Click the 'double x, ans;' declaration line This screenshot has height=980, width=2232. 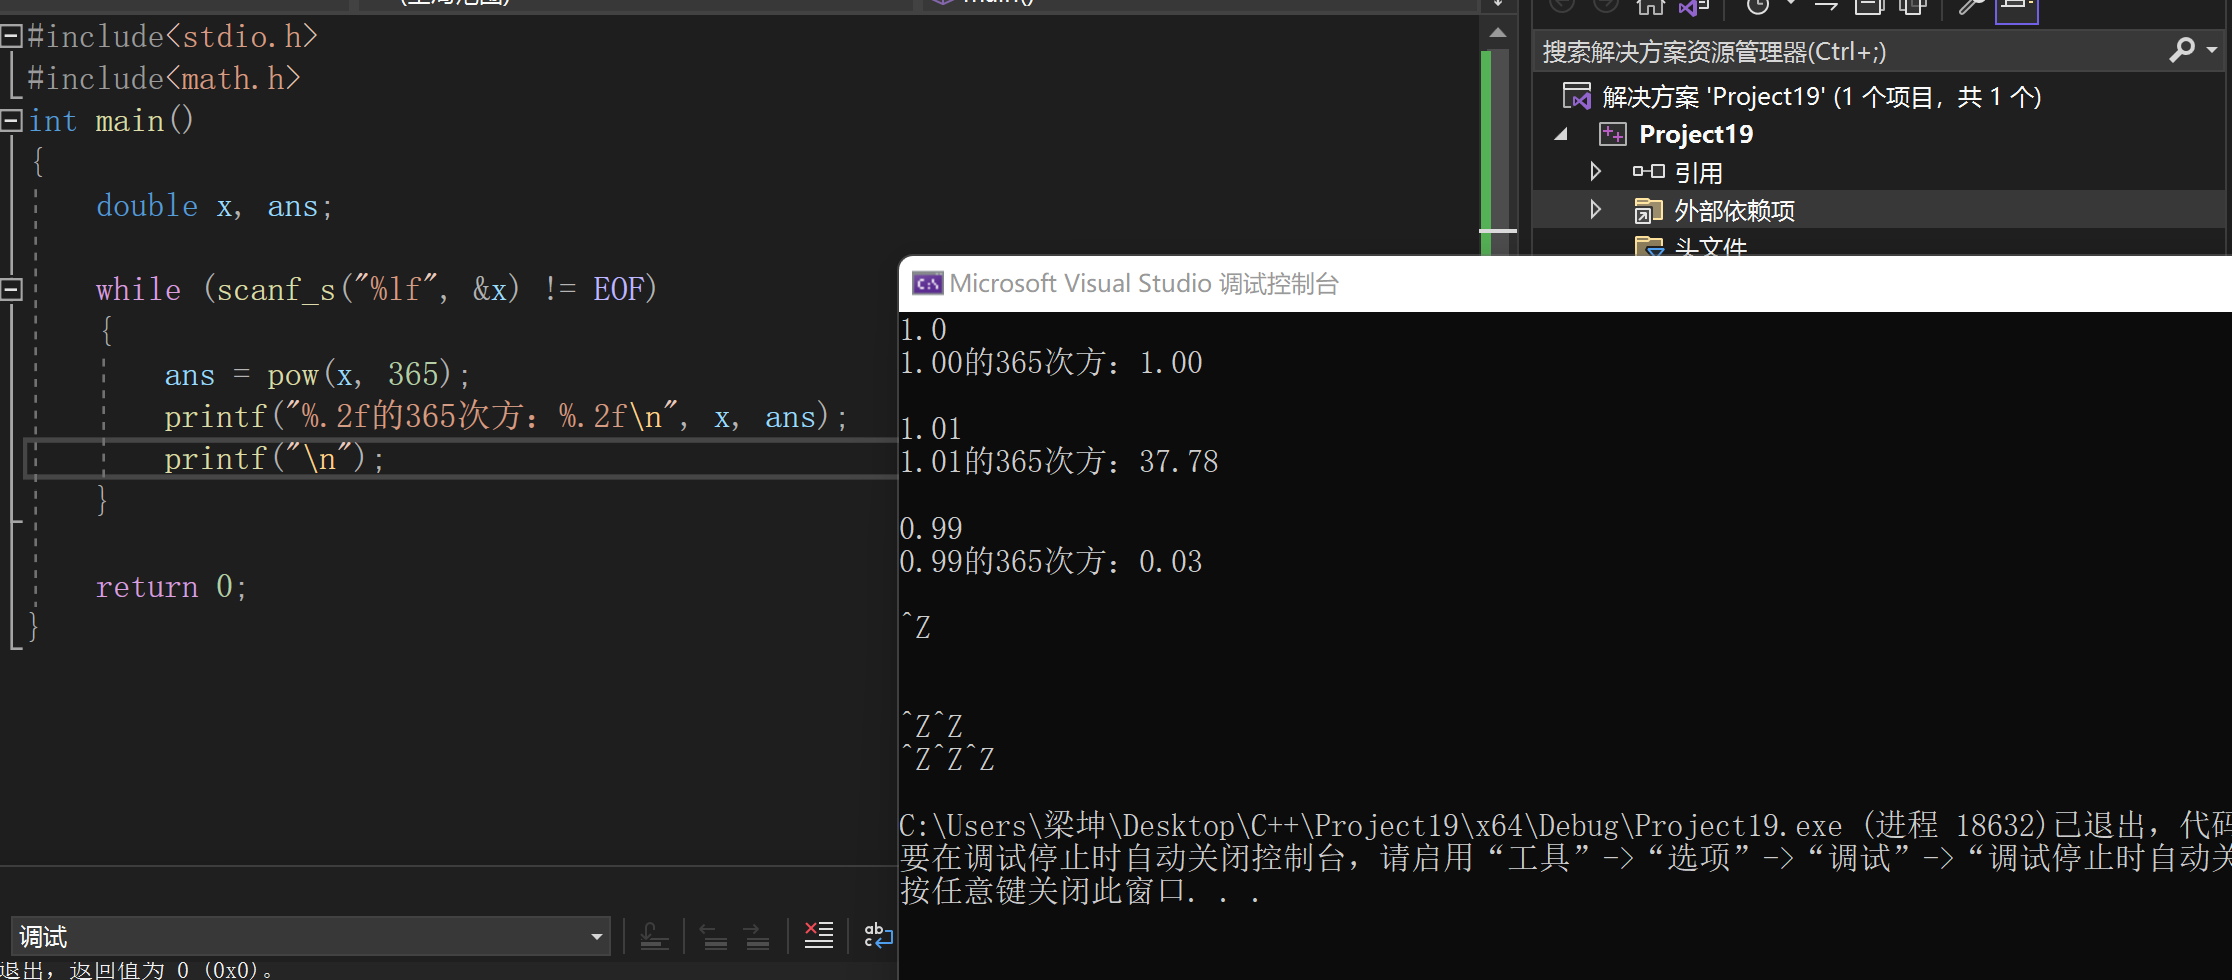coord(214,206)
